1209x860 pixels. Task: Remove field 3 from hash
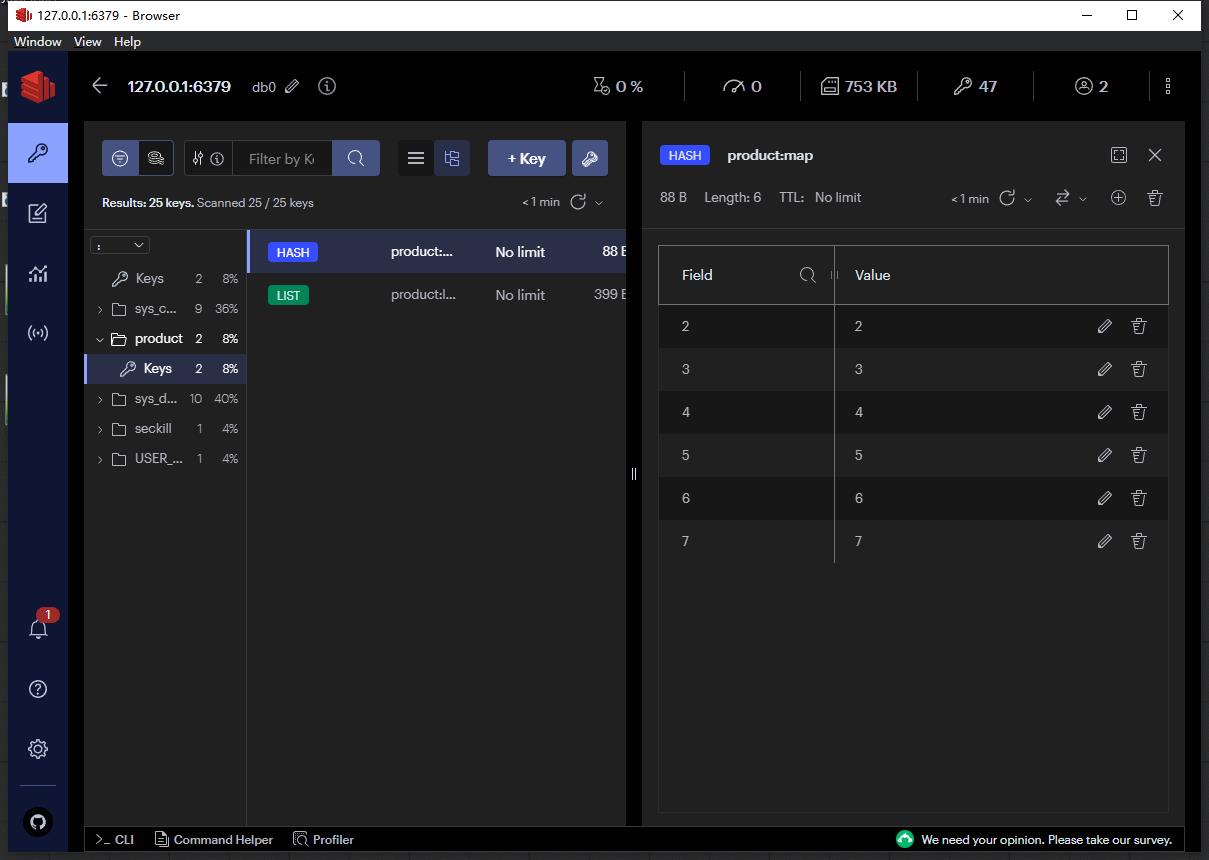(1138, 369)
